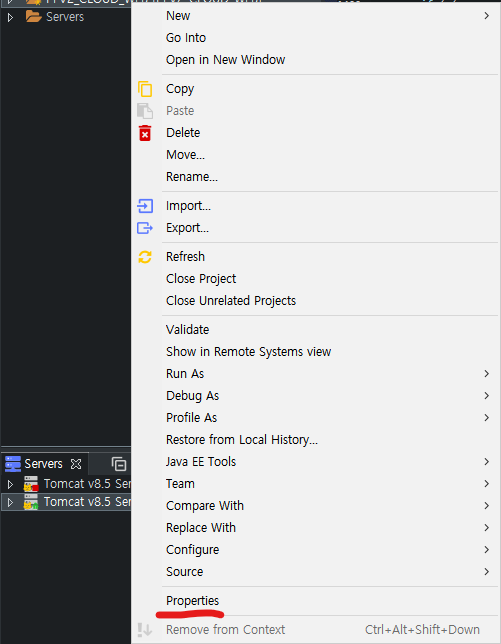Image resolution: width=501 pixels, height=644 pixels.
Task: Open the Run As submenu arrow
Action: (487, 374)
